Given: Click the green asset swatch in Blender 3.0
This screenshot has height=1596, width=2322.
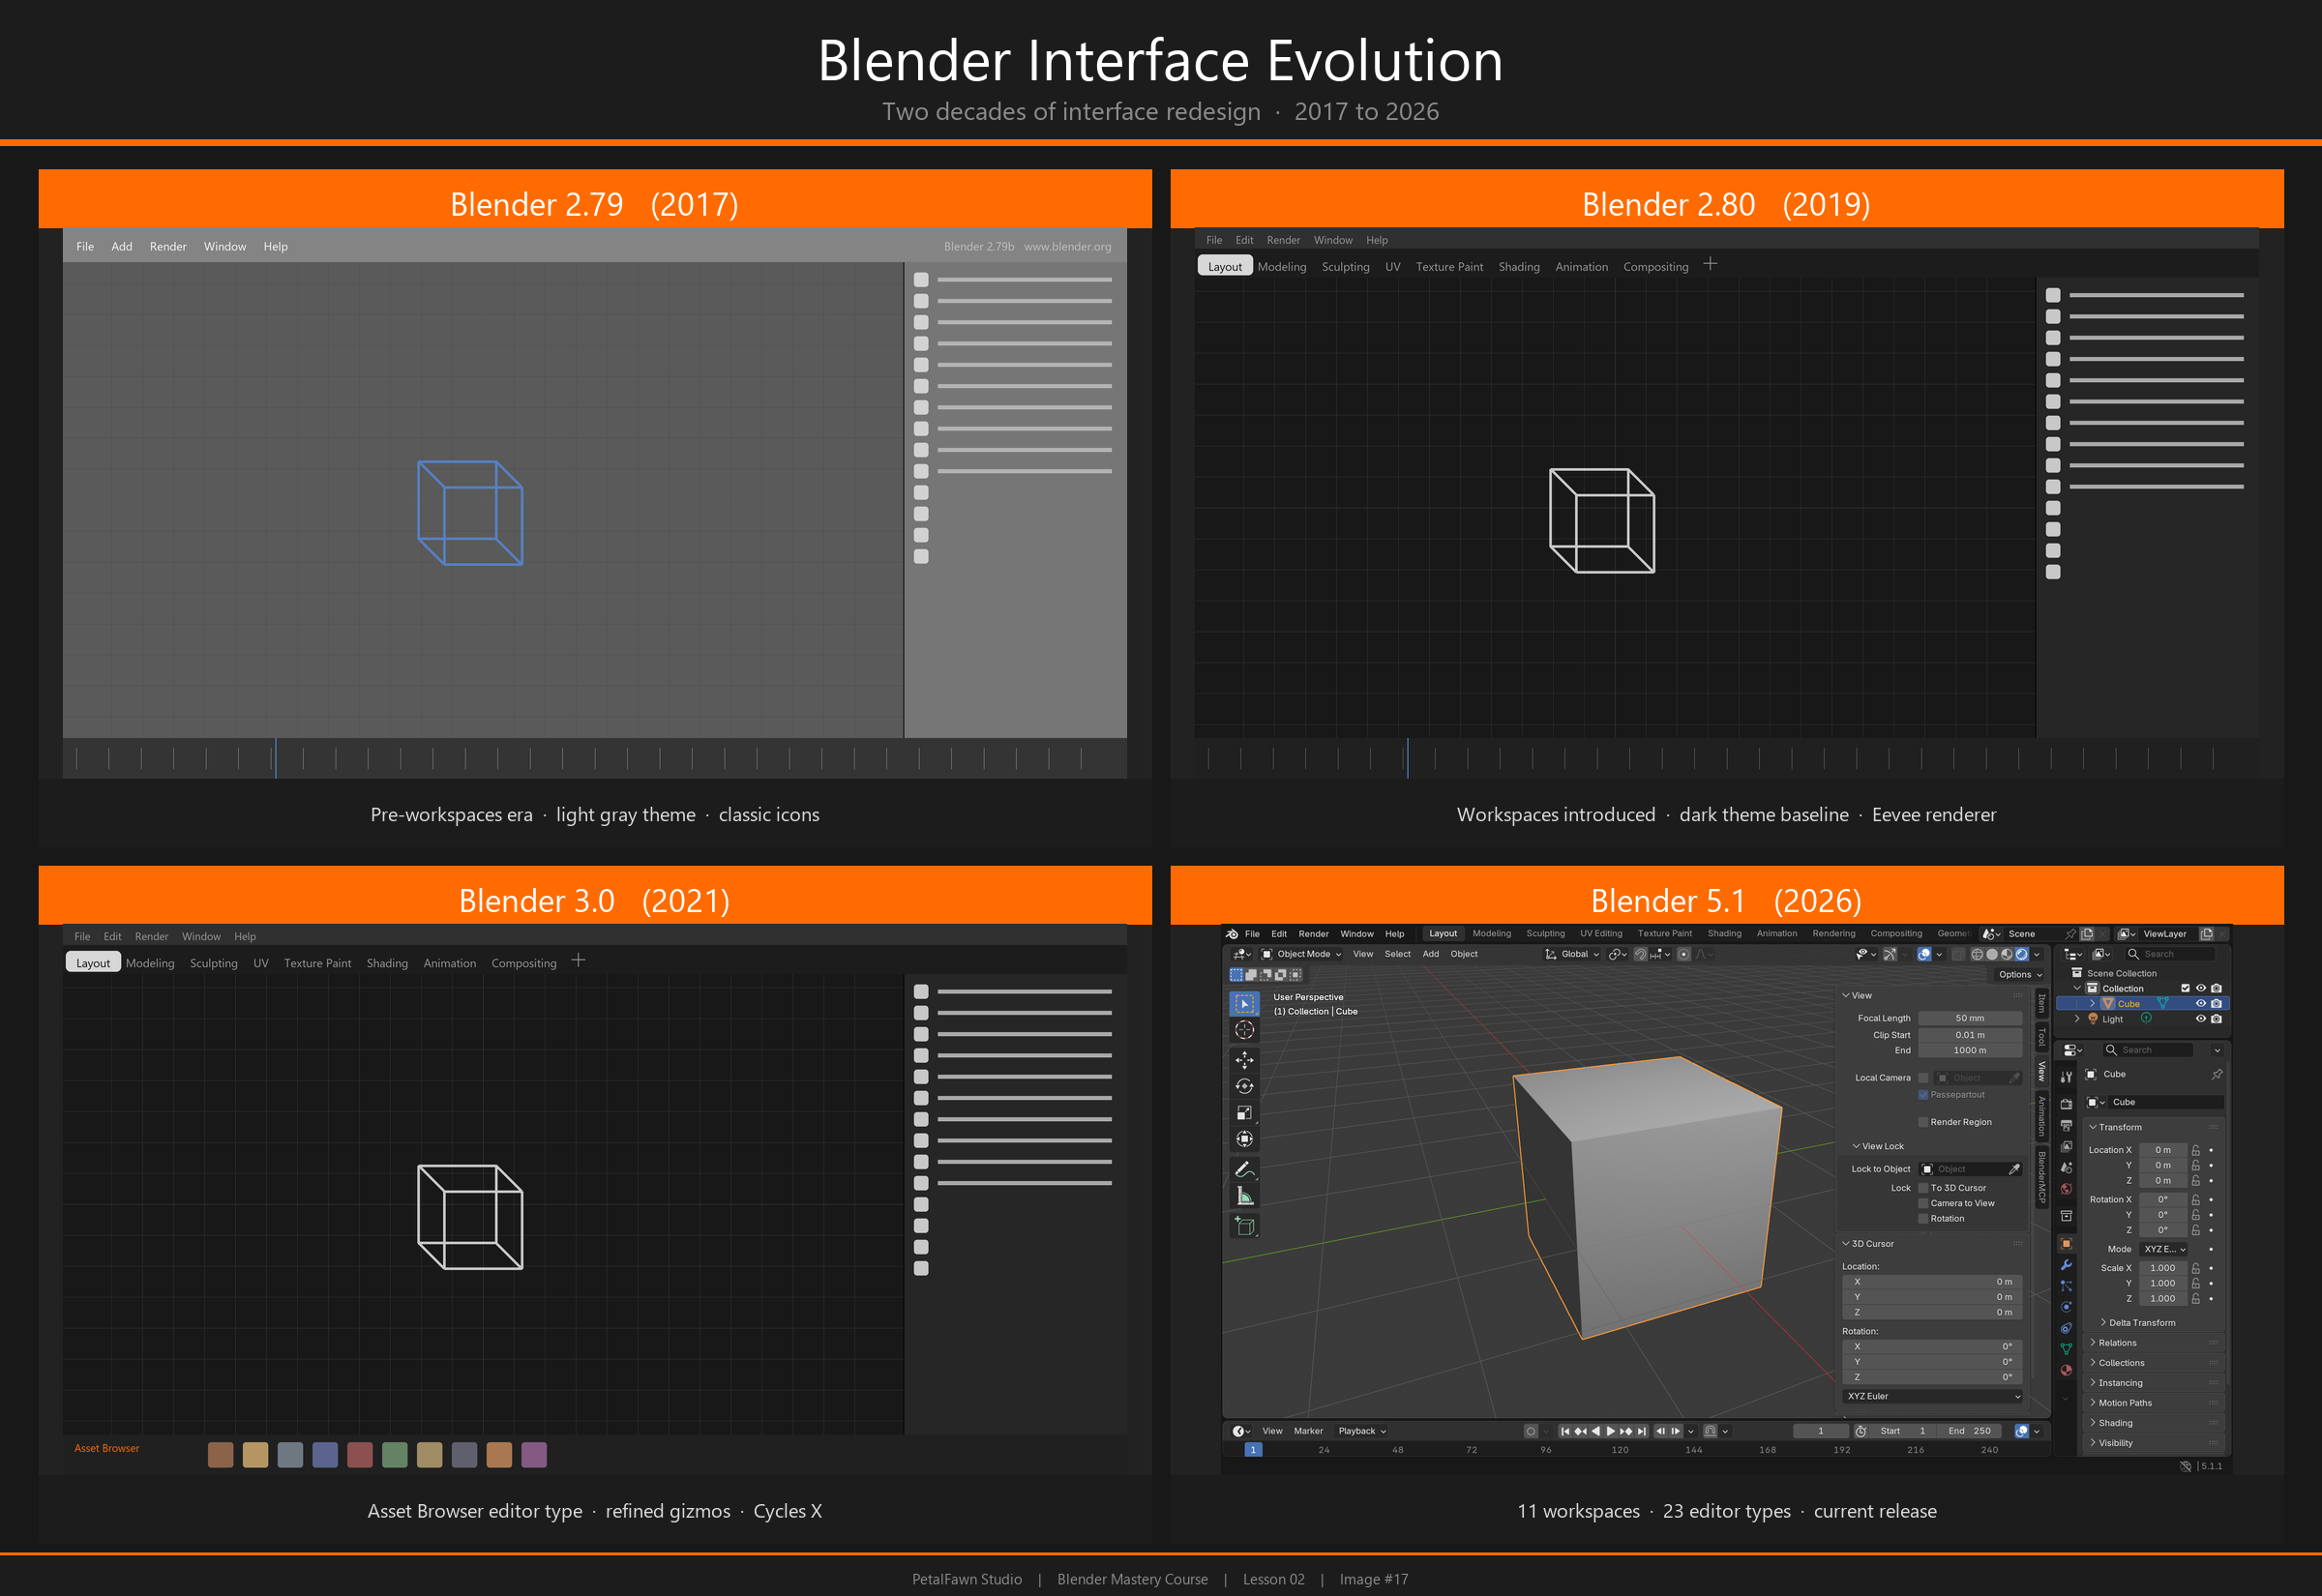Looking at the screenshot, I should coord(395,1456).
